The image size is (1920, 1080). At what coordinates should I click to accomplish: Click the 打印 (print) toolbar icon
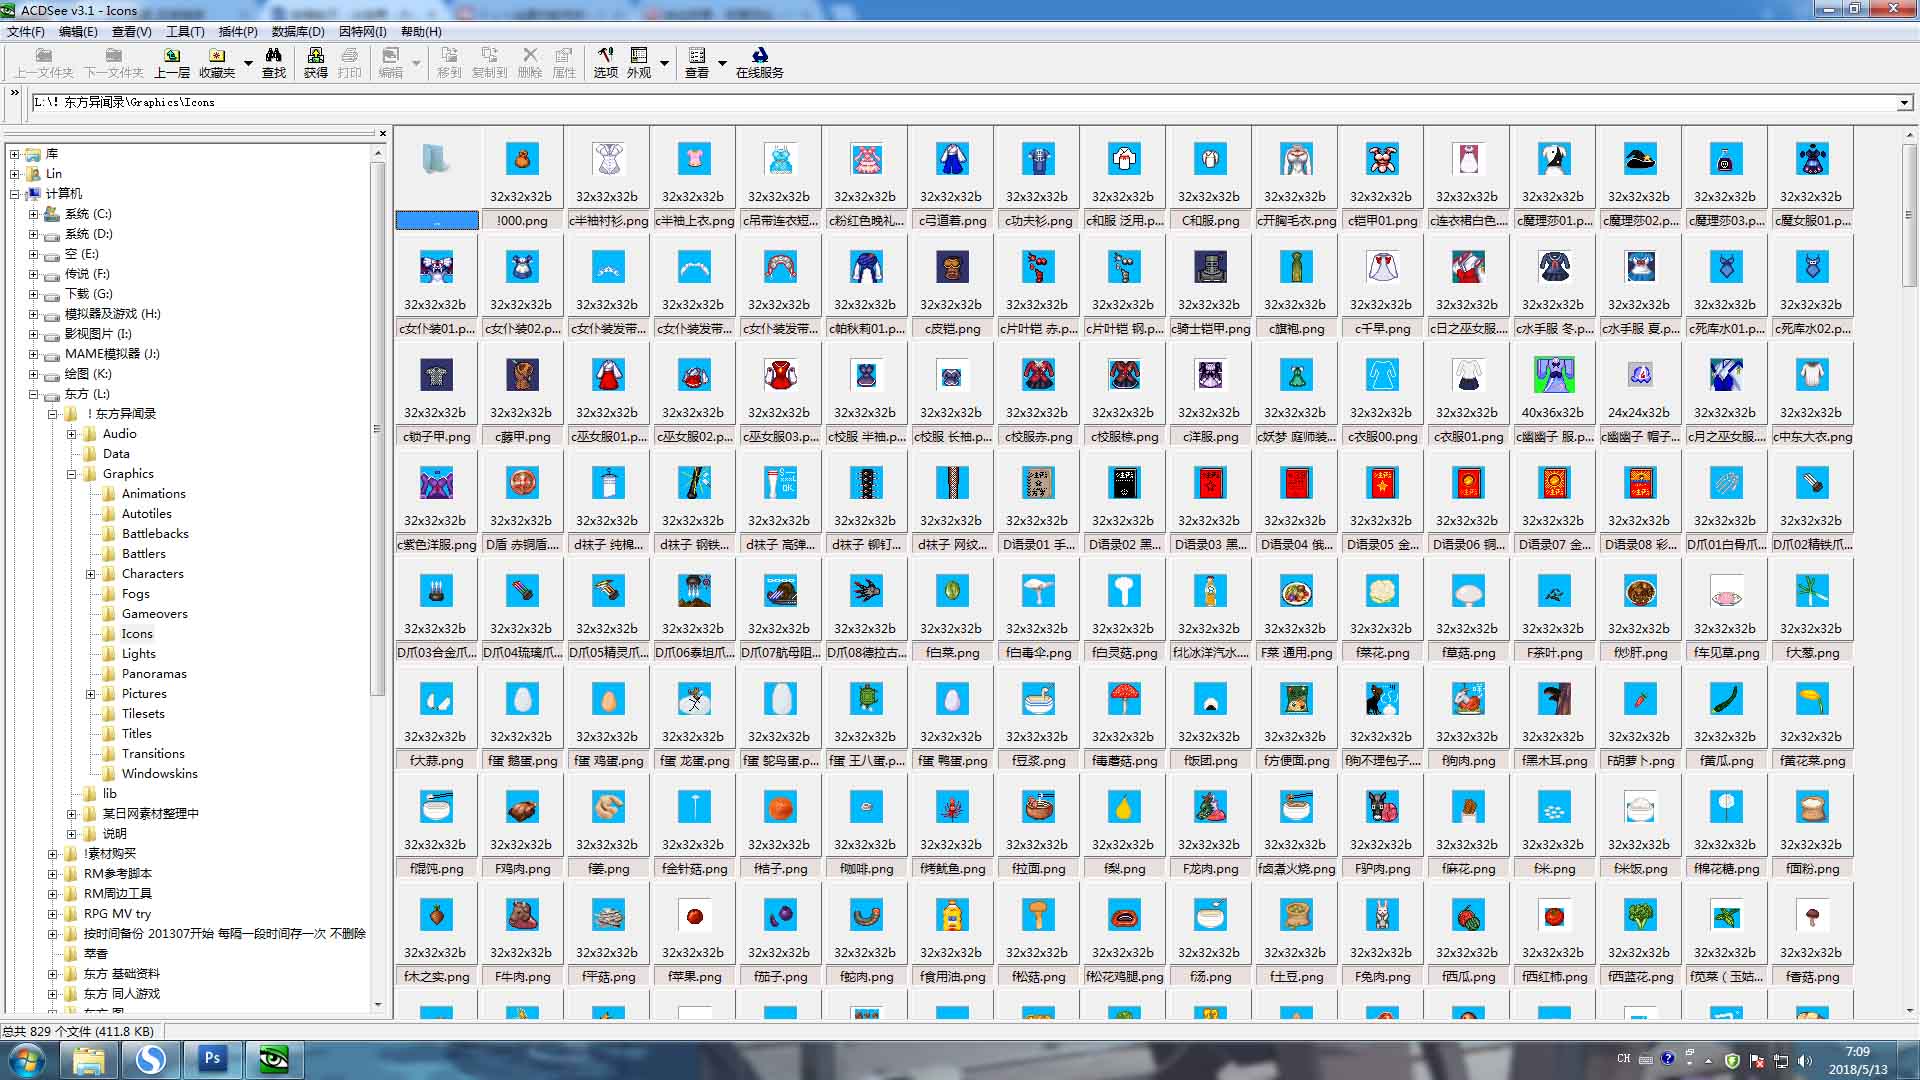(349, 62)
